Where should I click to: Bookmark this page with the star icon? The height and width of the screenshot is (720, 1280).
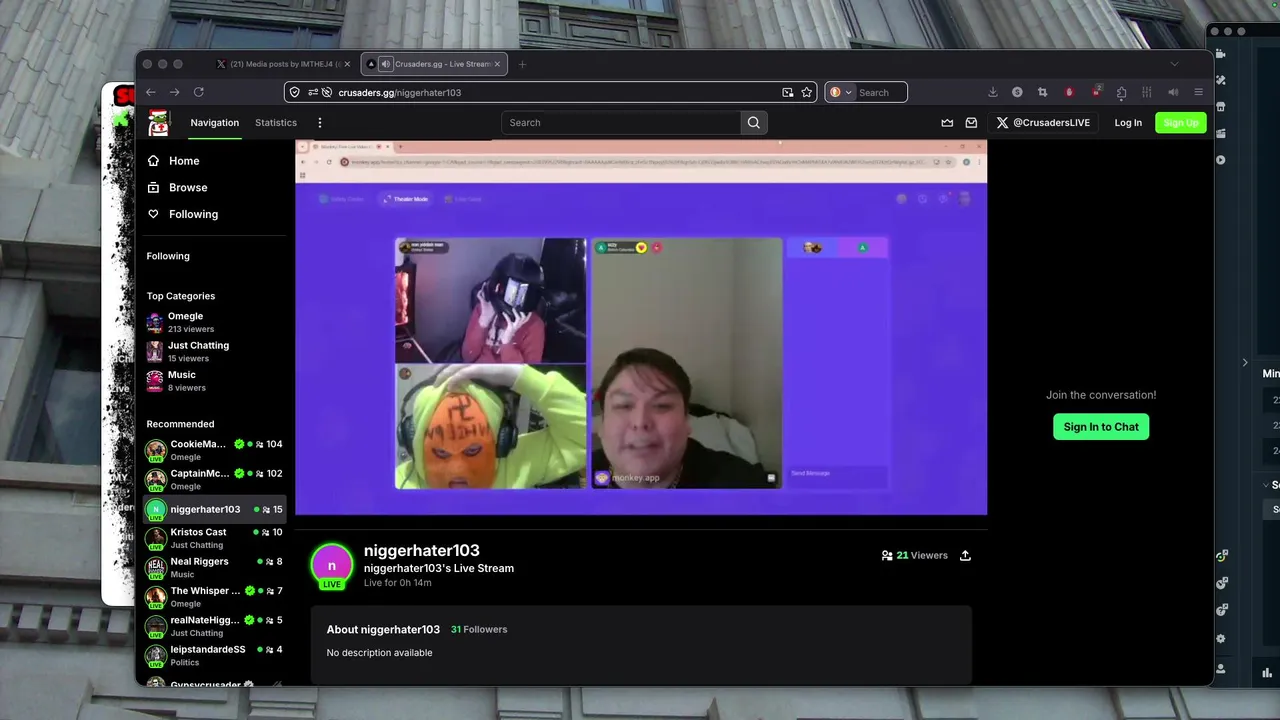click(806, 92)
